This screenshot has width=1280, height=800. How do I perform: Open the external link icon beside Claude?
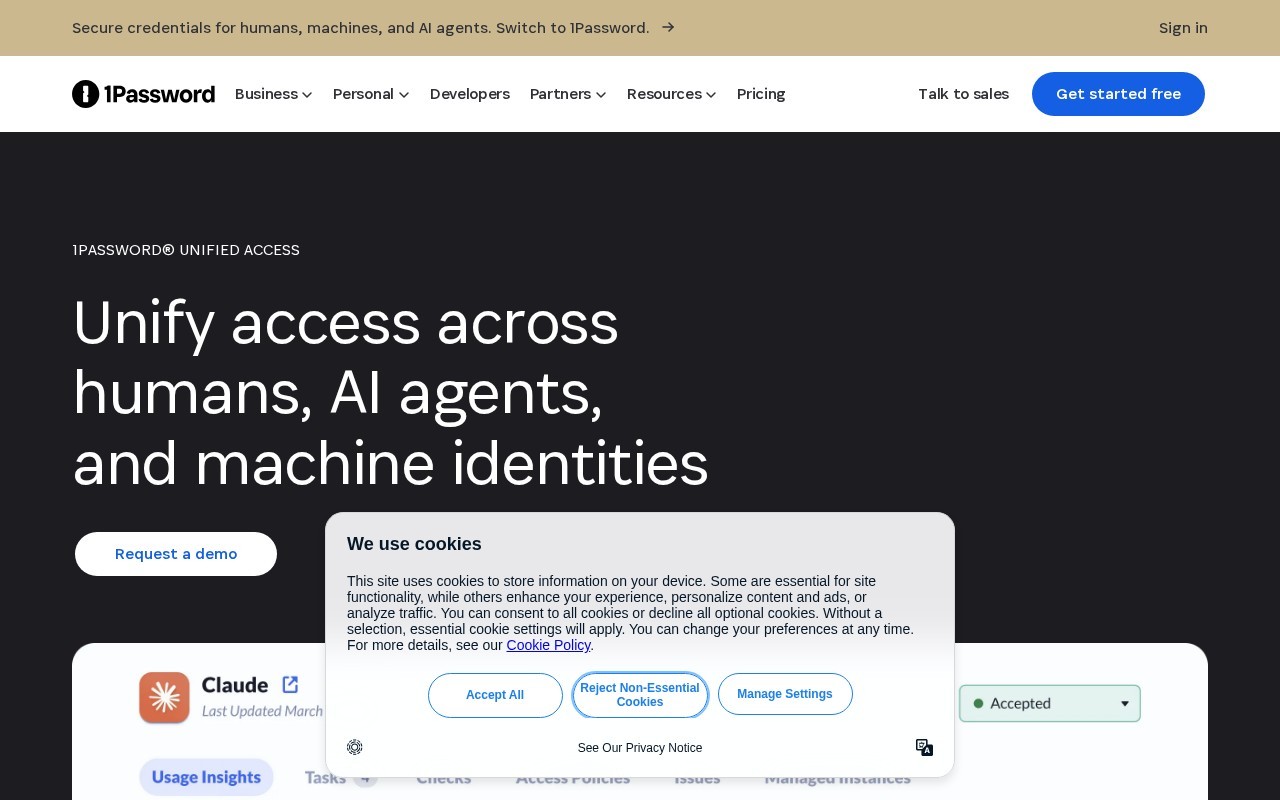coord(290,684)
